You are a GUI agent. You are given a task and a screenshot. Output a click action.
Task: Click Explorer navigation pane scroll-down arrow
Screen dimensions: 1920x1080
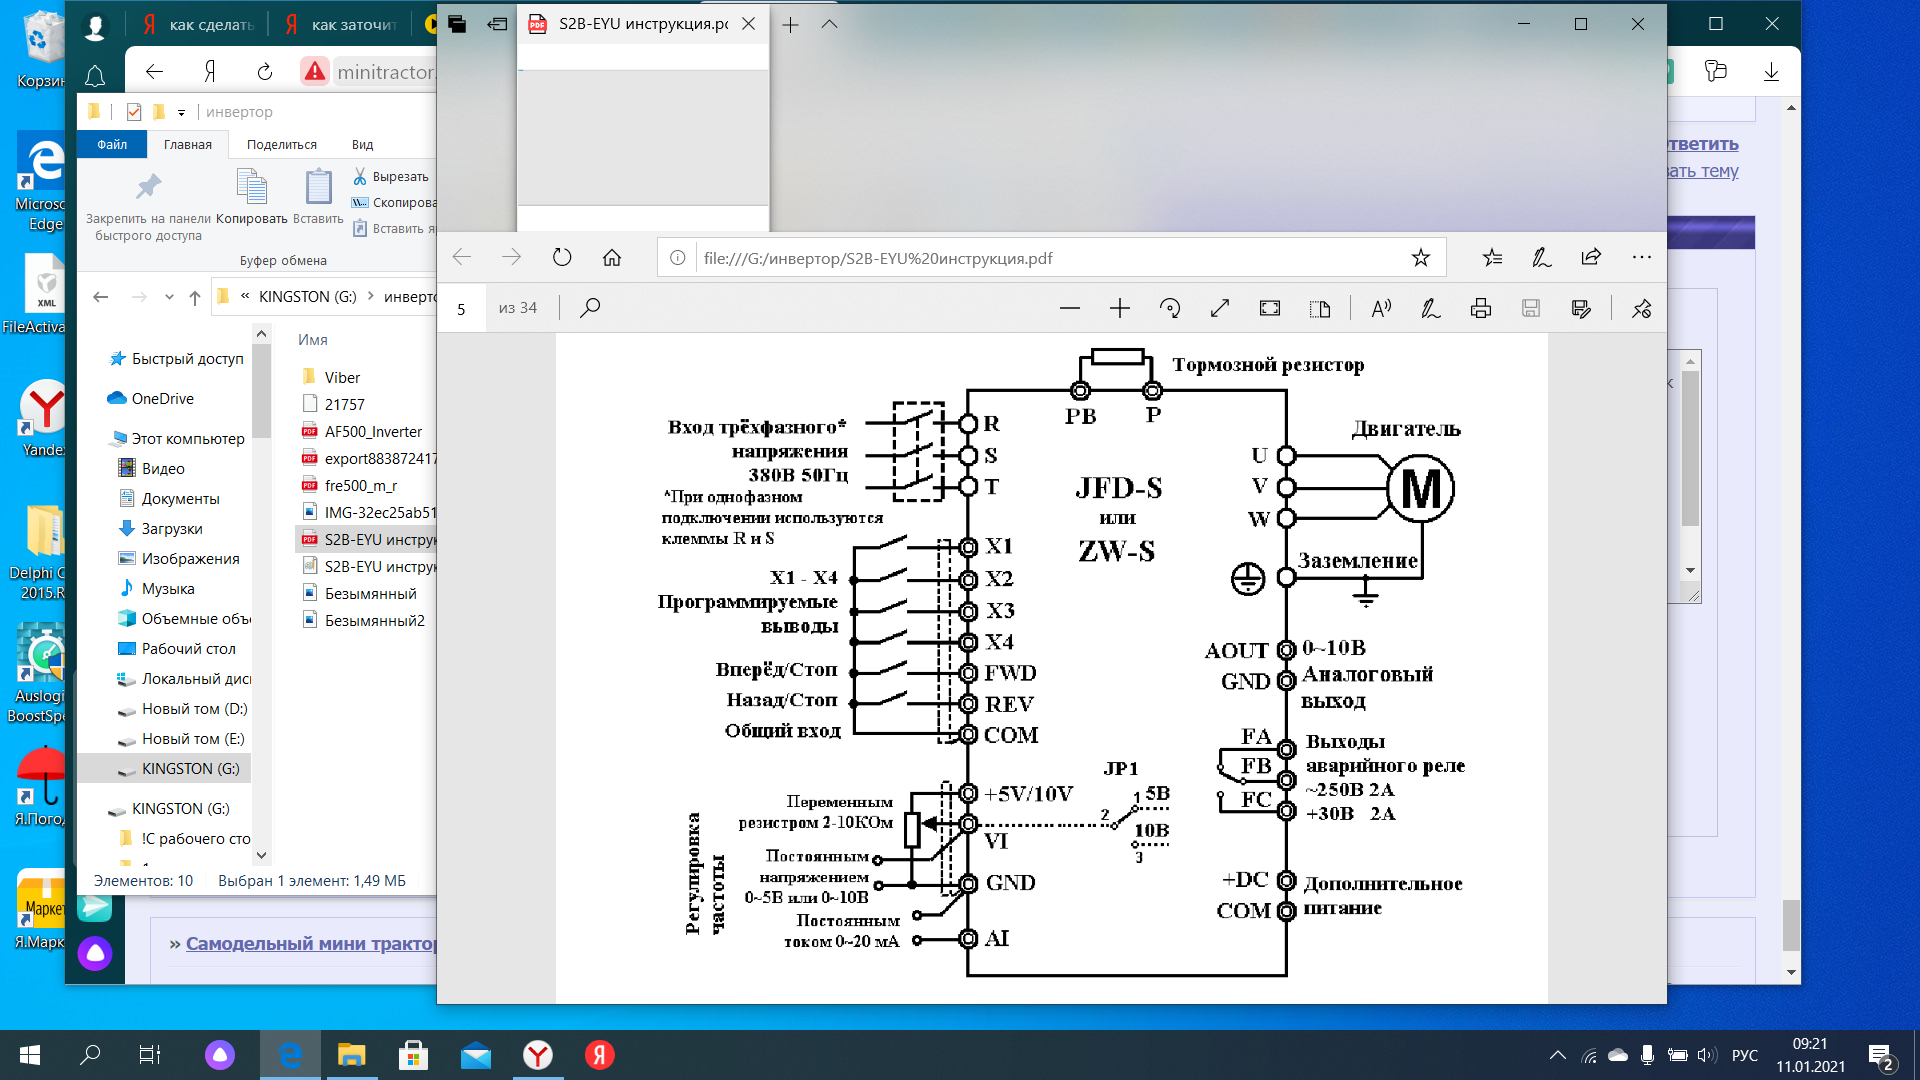pyautogui.click(x=261, y=855)
